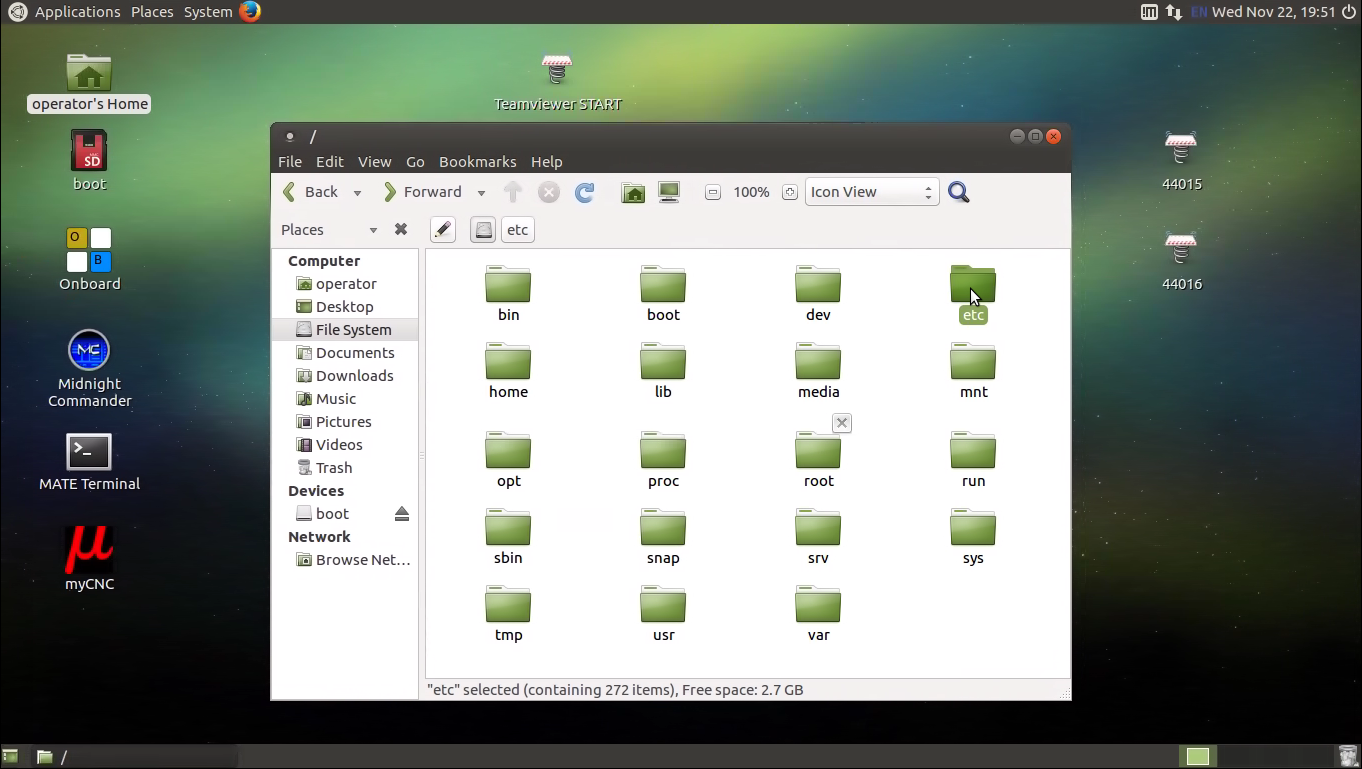The width and height of the screenshot is (1362, 769).
Task: Open the Bookmarks menu
Action: coord(477,162)
